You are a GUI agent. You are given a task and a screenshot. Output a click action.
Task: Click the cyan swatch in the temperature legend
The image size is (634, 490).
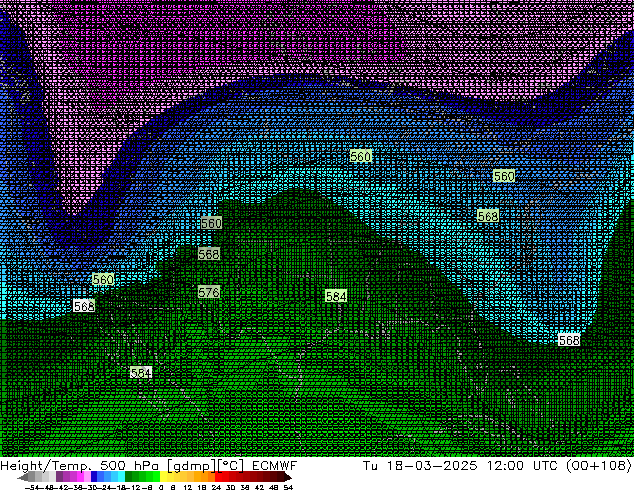[121, 476]
